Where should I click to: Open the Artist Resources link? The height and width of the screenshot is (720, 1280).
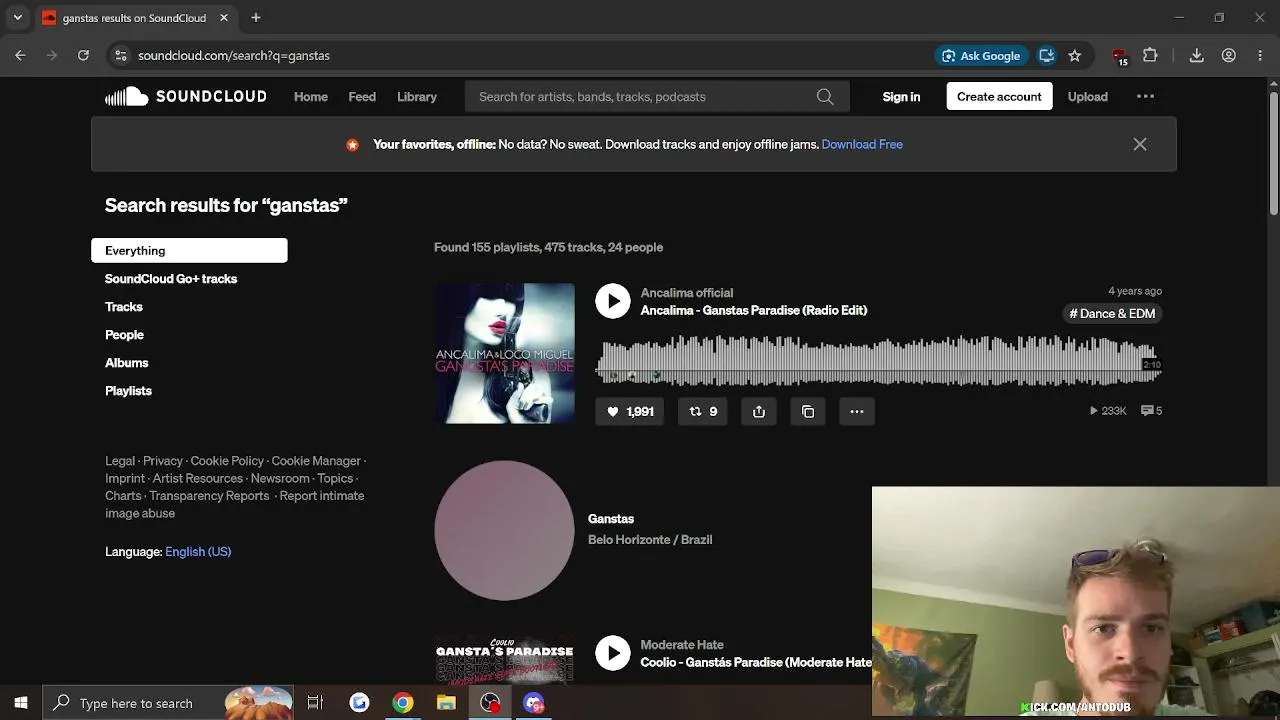click(x=198, y=479)
